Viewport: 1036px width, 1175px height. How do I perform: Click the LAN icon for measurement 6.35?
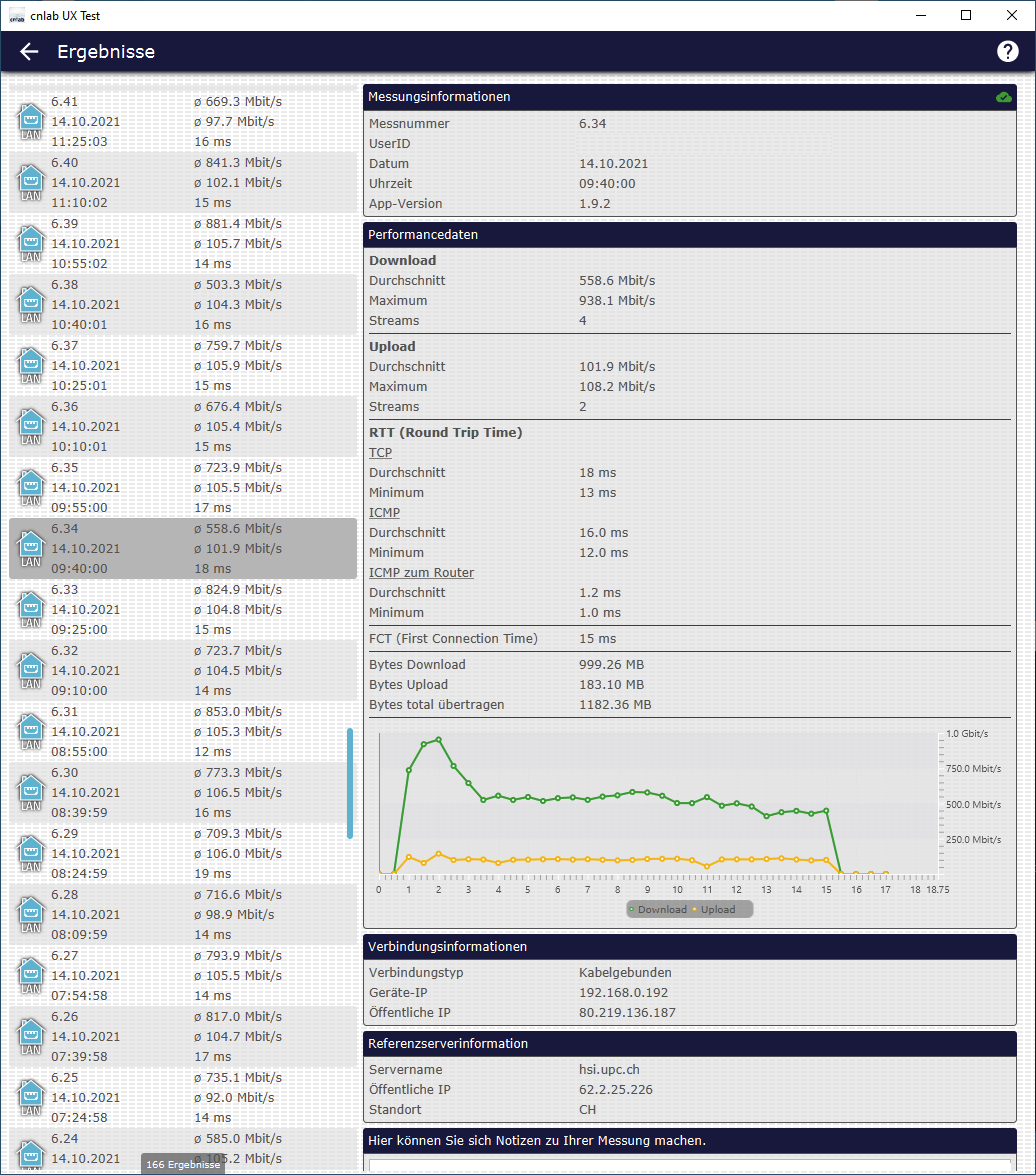tap(31, 488)
